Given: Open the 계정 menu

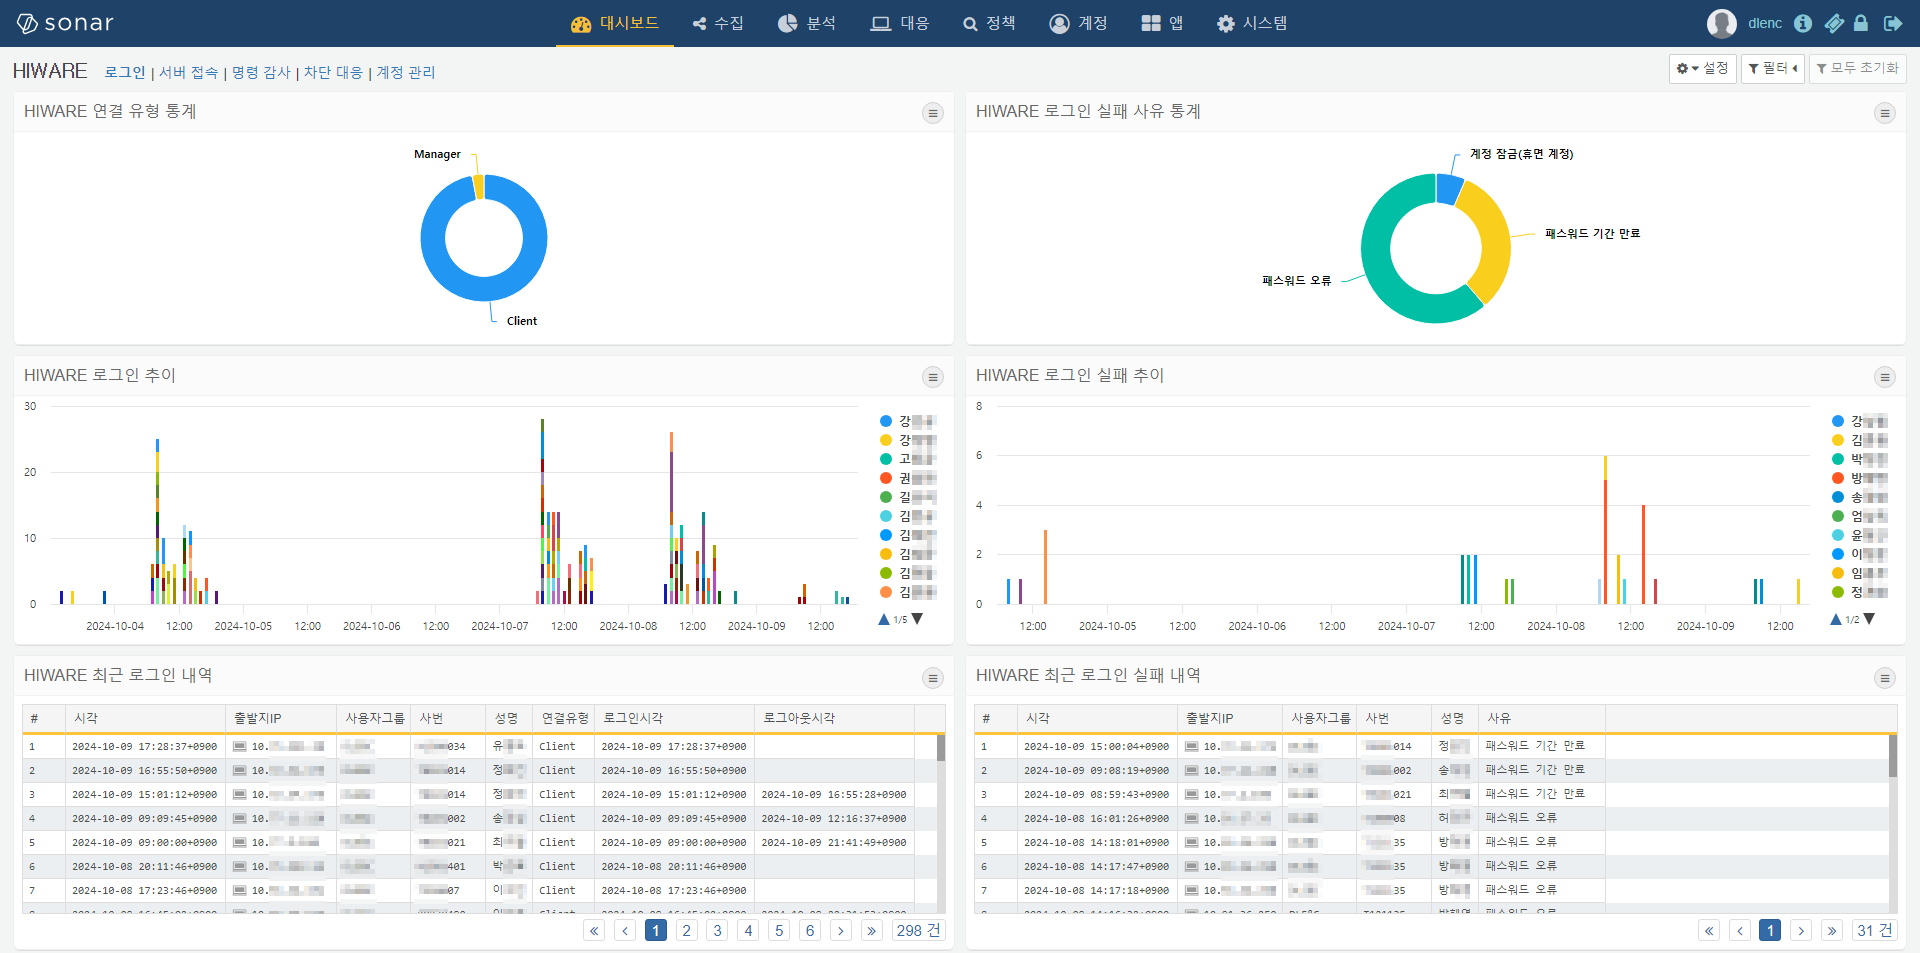Looking at the screenshot, I should point(1078,23).
